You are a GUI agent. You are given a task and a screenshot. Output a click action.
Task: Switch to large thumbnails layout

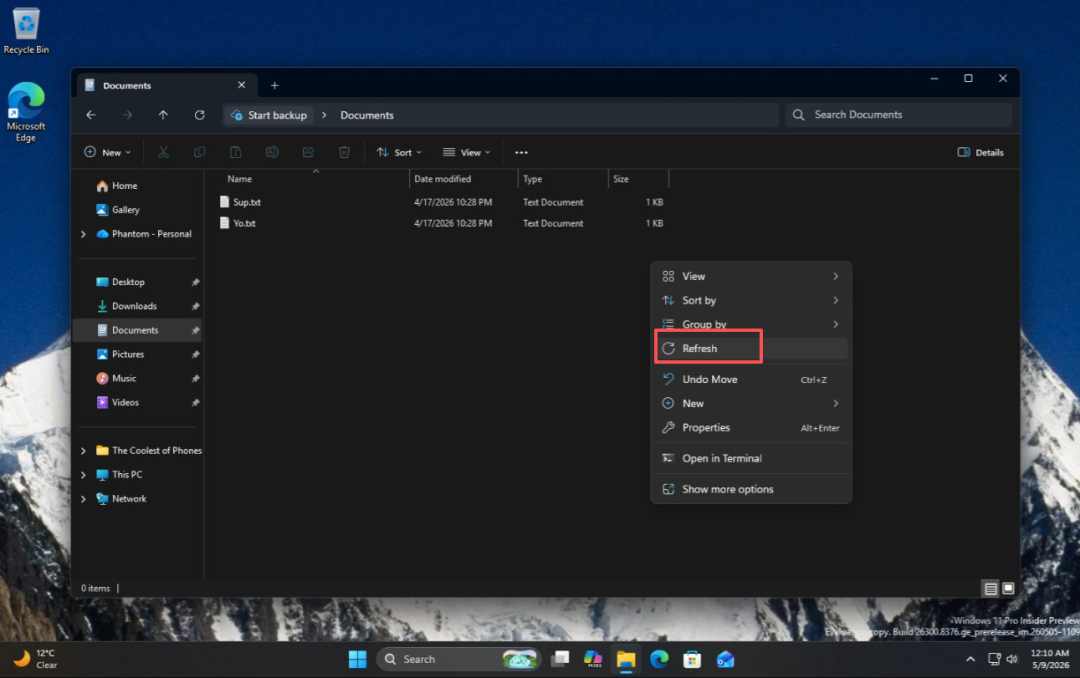(x=1008, y=588)
